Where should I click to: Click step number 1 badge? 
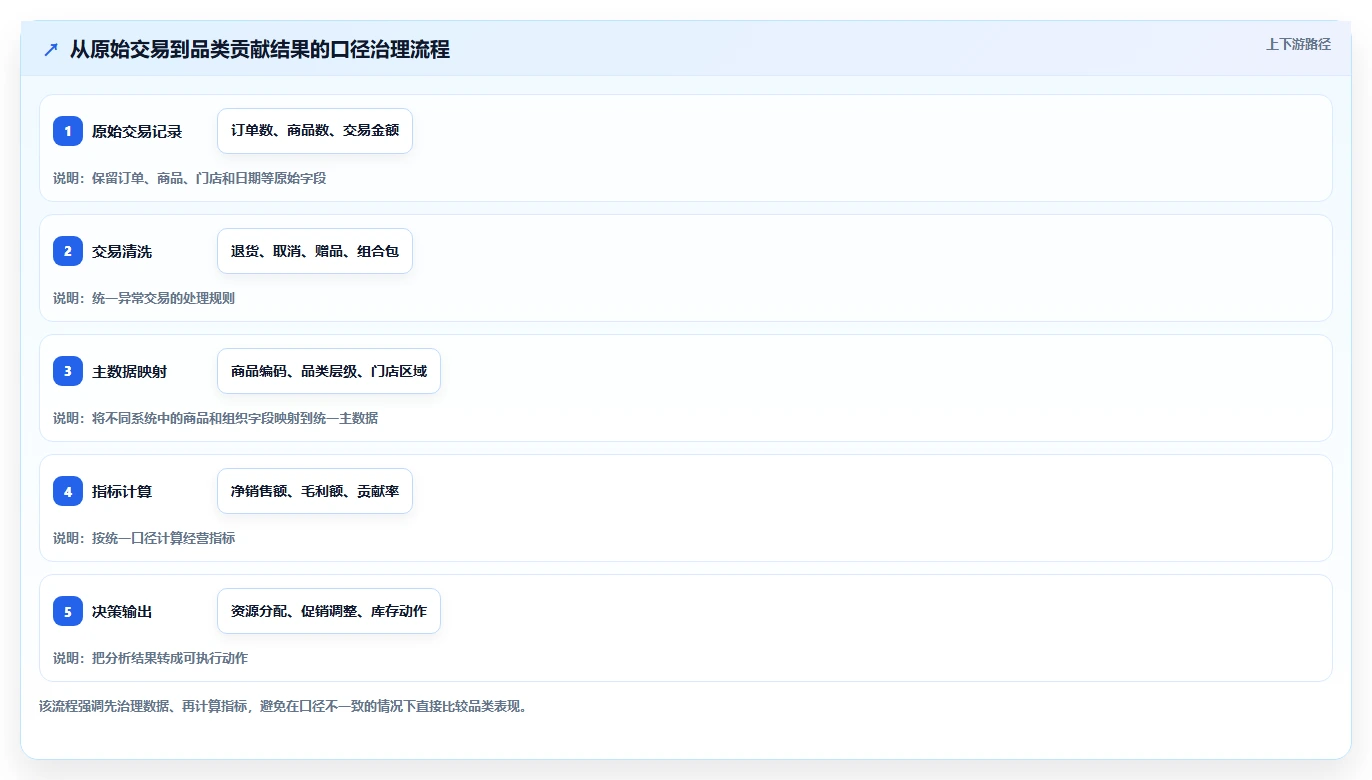(68, 131)
